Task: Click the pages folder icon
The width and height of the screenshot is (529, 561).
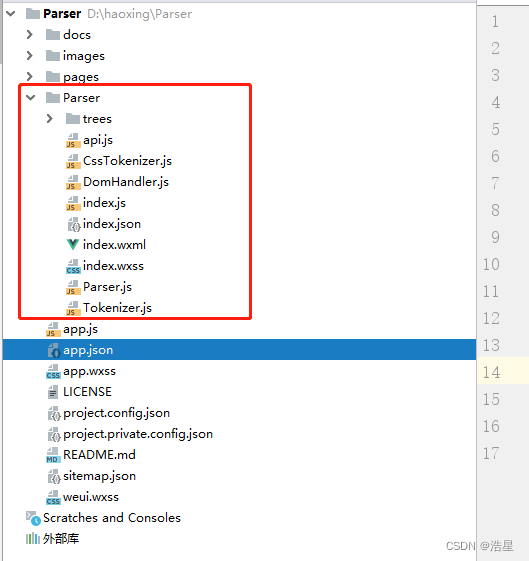Action: coord(53,77)
